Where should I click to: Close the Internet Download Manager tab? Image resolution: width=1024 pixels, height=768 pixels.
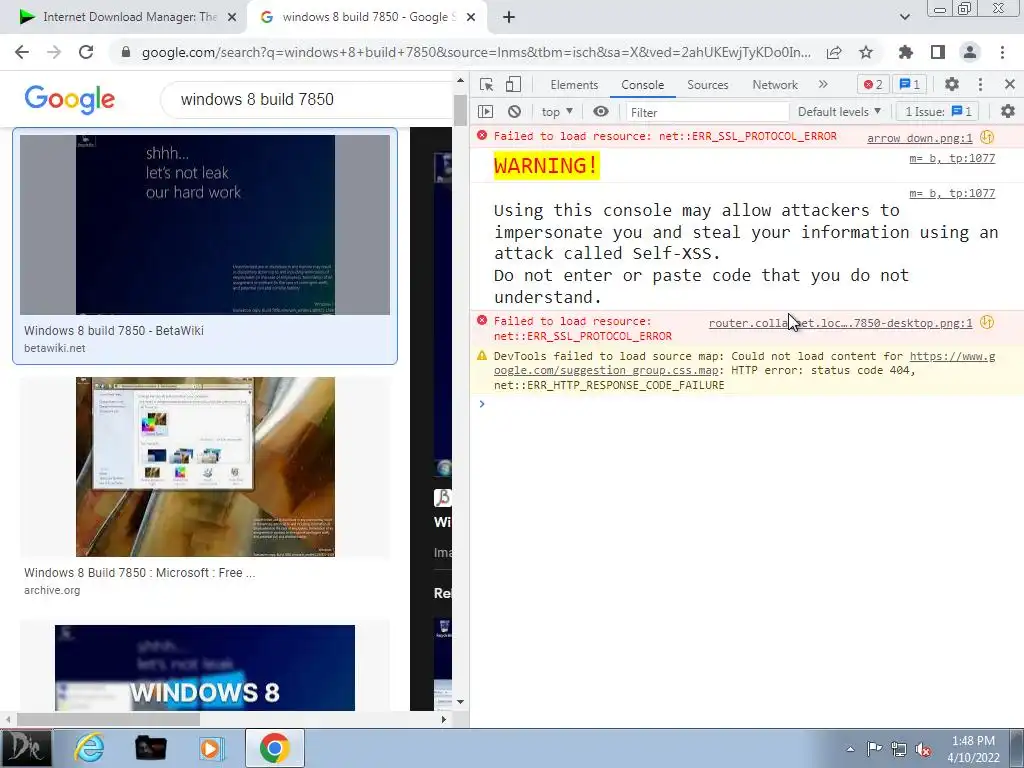point(232,18)
